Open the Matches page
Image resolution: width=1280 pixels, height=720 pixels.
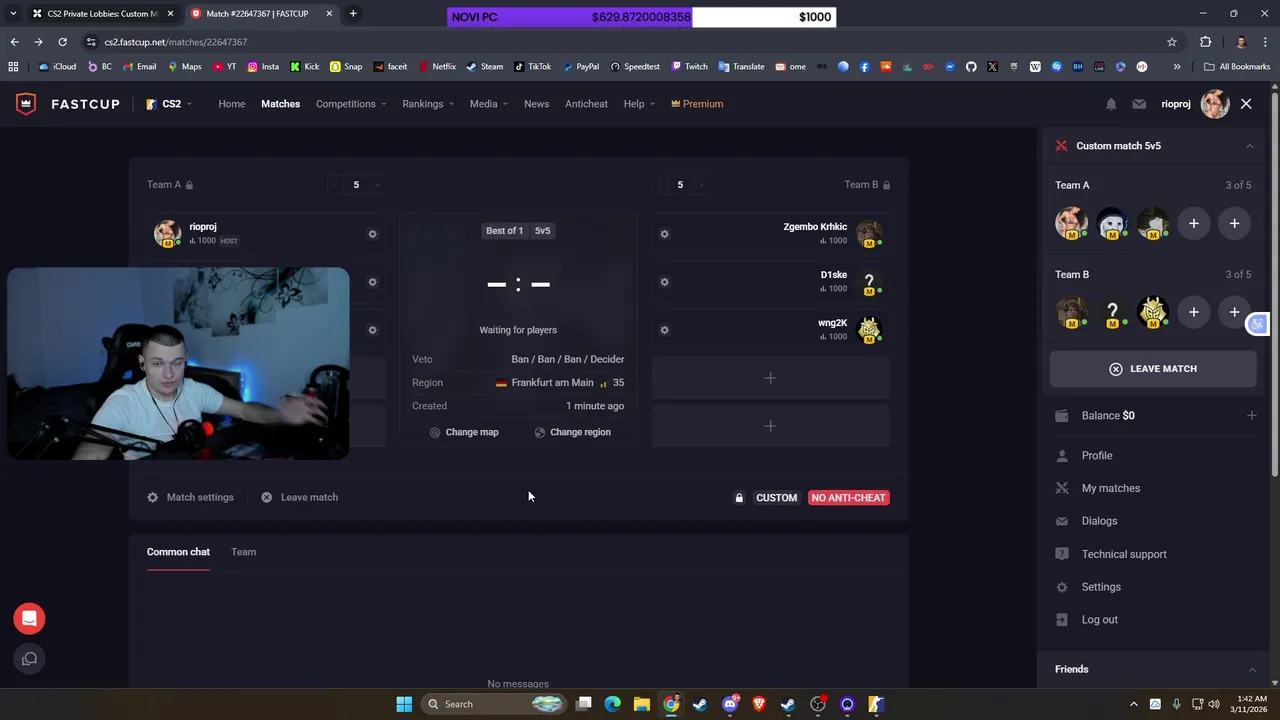[x=280, y=104]
